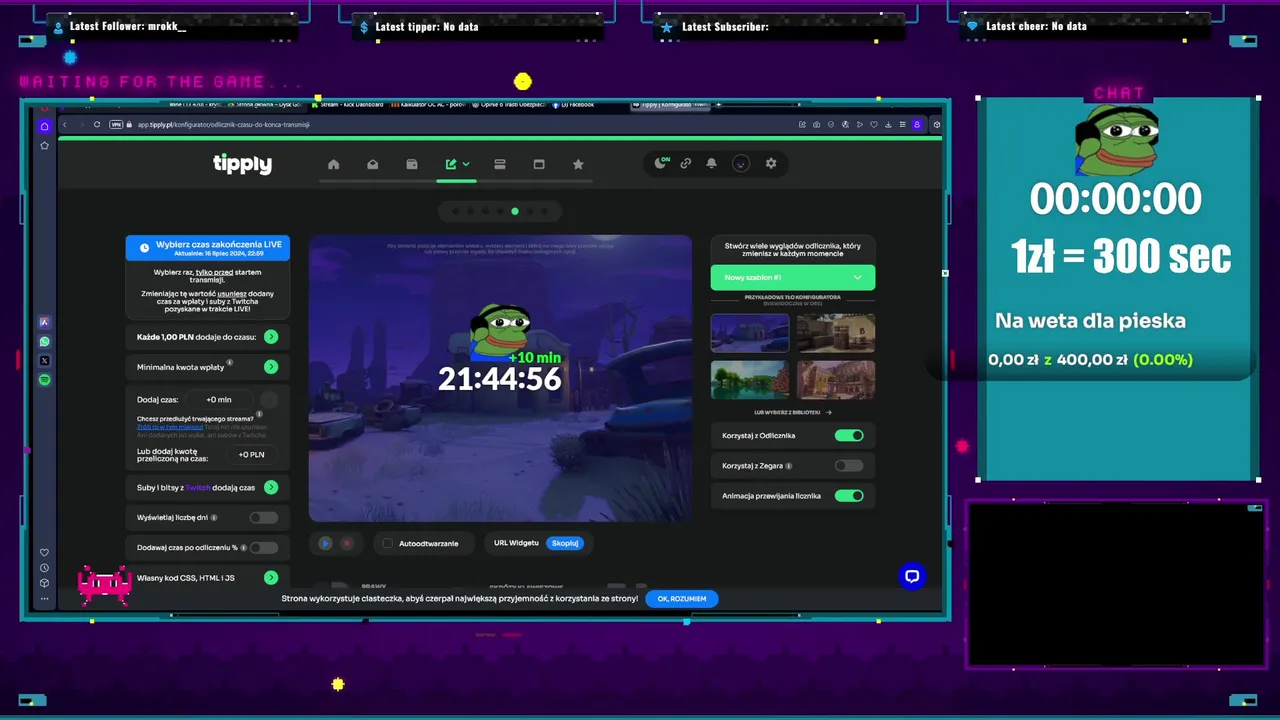Select the active green step dot indicator

click(x=515, y=211)
